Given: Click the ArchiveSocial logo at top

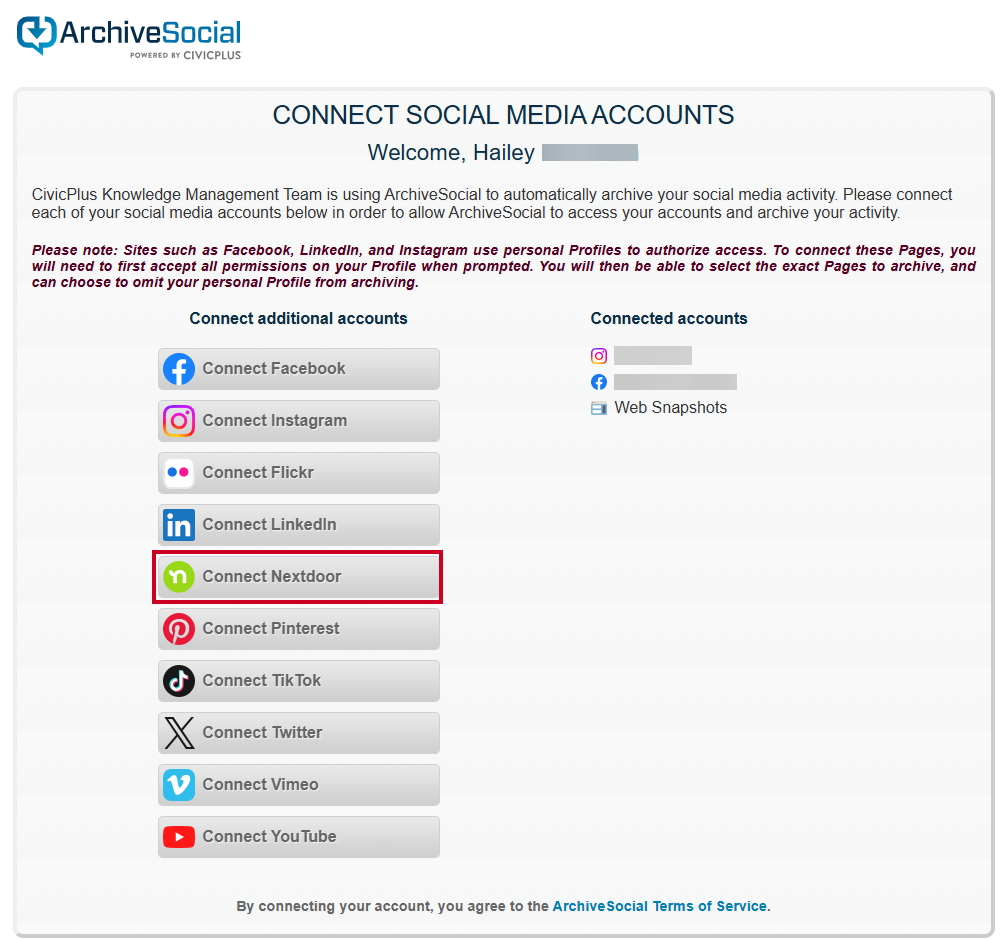Looking at the screenshot, I should pos(129,36).
